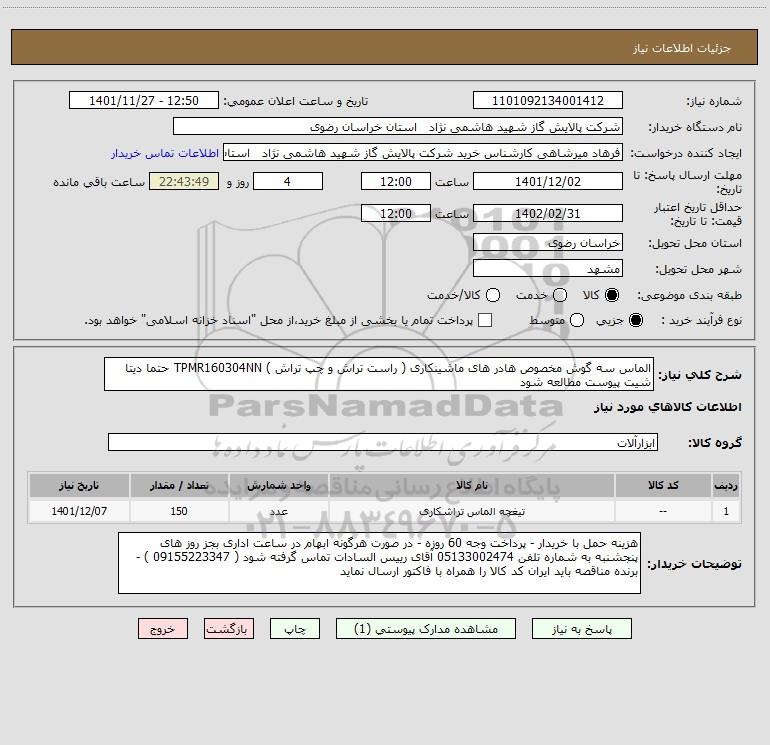770x745 pixels.
Task: Click the ردیف column header
Action: [x=726, y=485]
